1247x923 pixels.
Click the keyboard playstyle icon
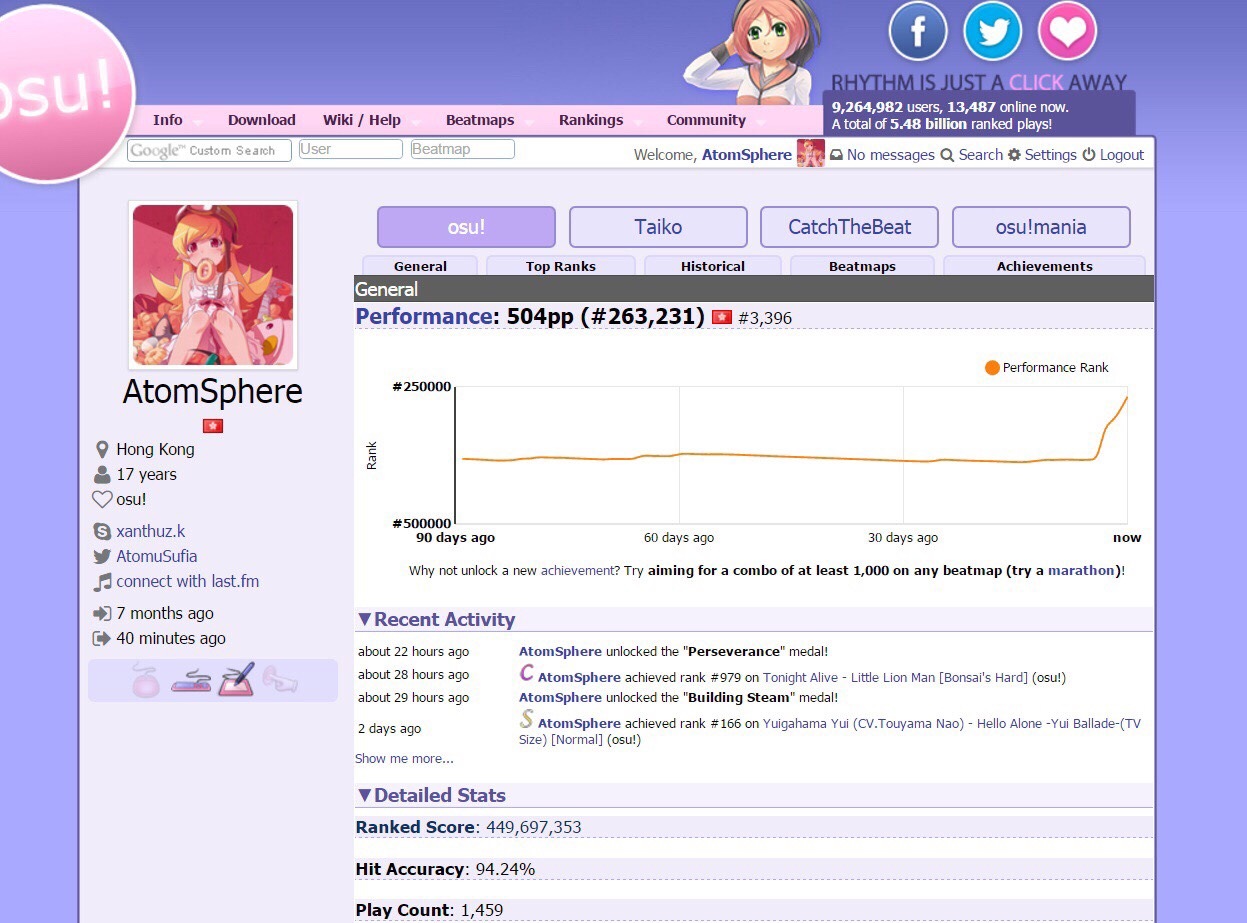click(x=190, y=681)
